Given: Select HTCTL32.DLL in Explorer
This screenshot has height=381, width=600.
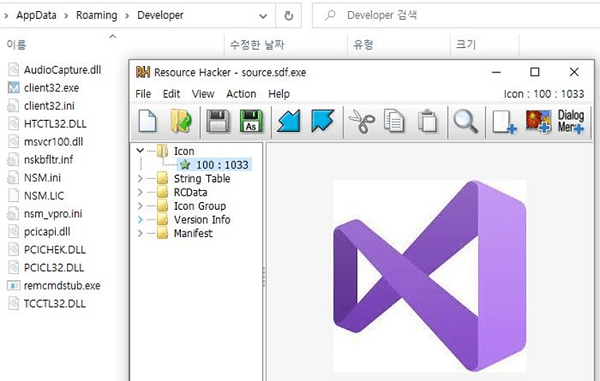Looking at the screenshot, I should tap(47, 124).
